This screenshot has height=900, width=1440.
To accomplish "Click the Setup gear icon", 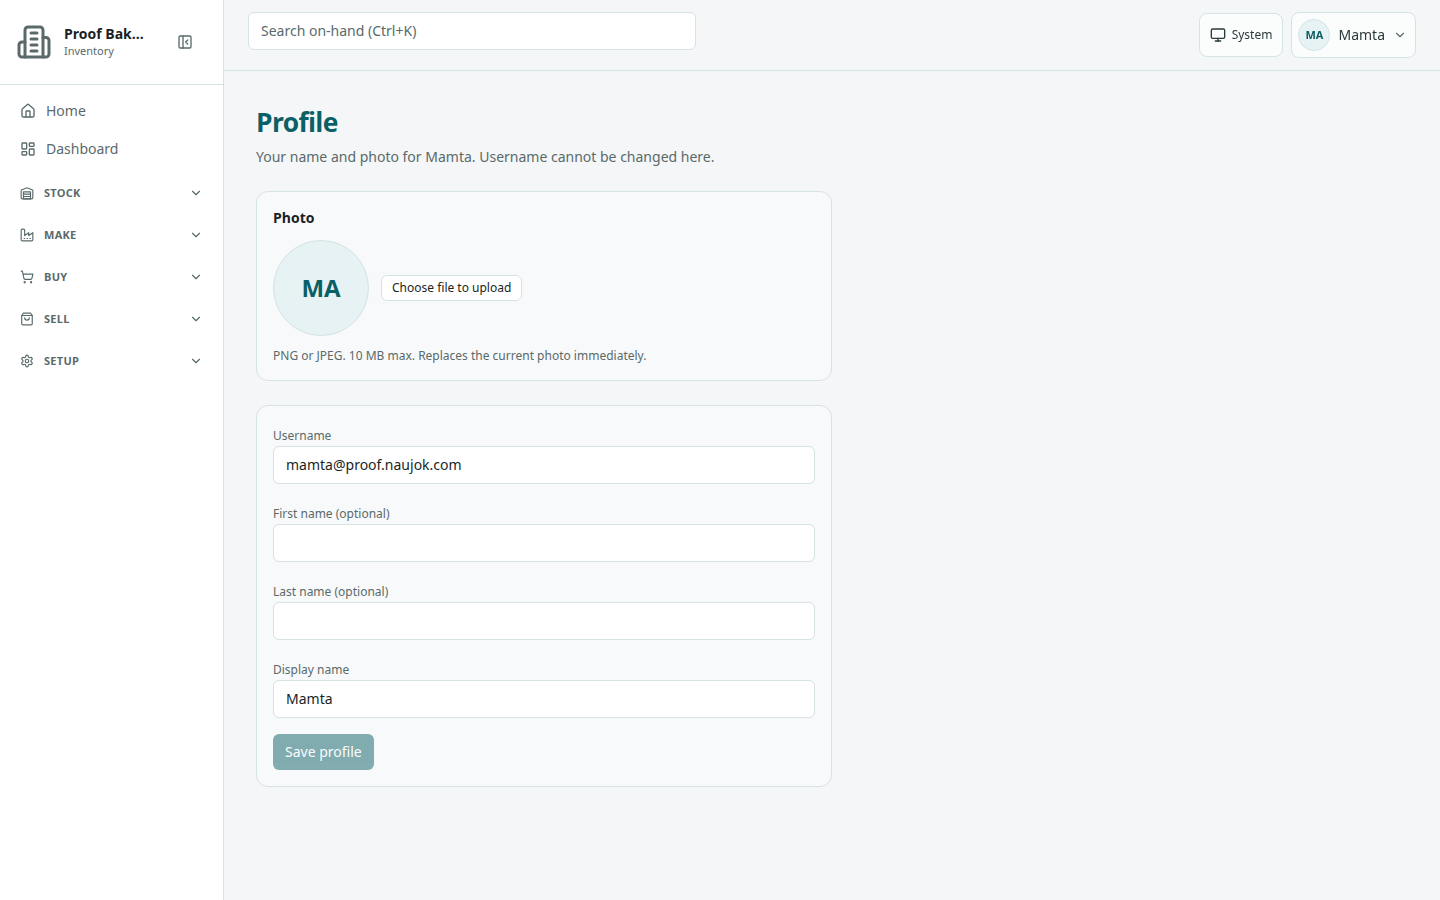I will (x=27, y=361).
